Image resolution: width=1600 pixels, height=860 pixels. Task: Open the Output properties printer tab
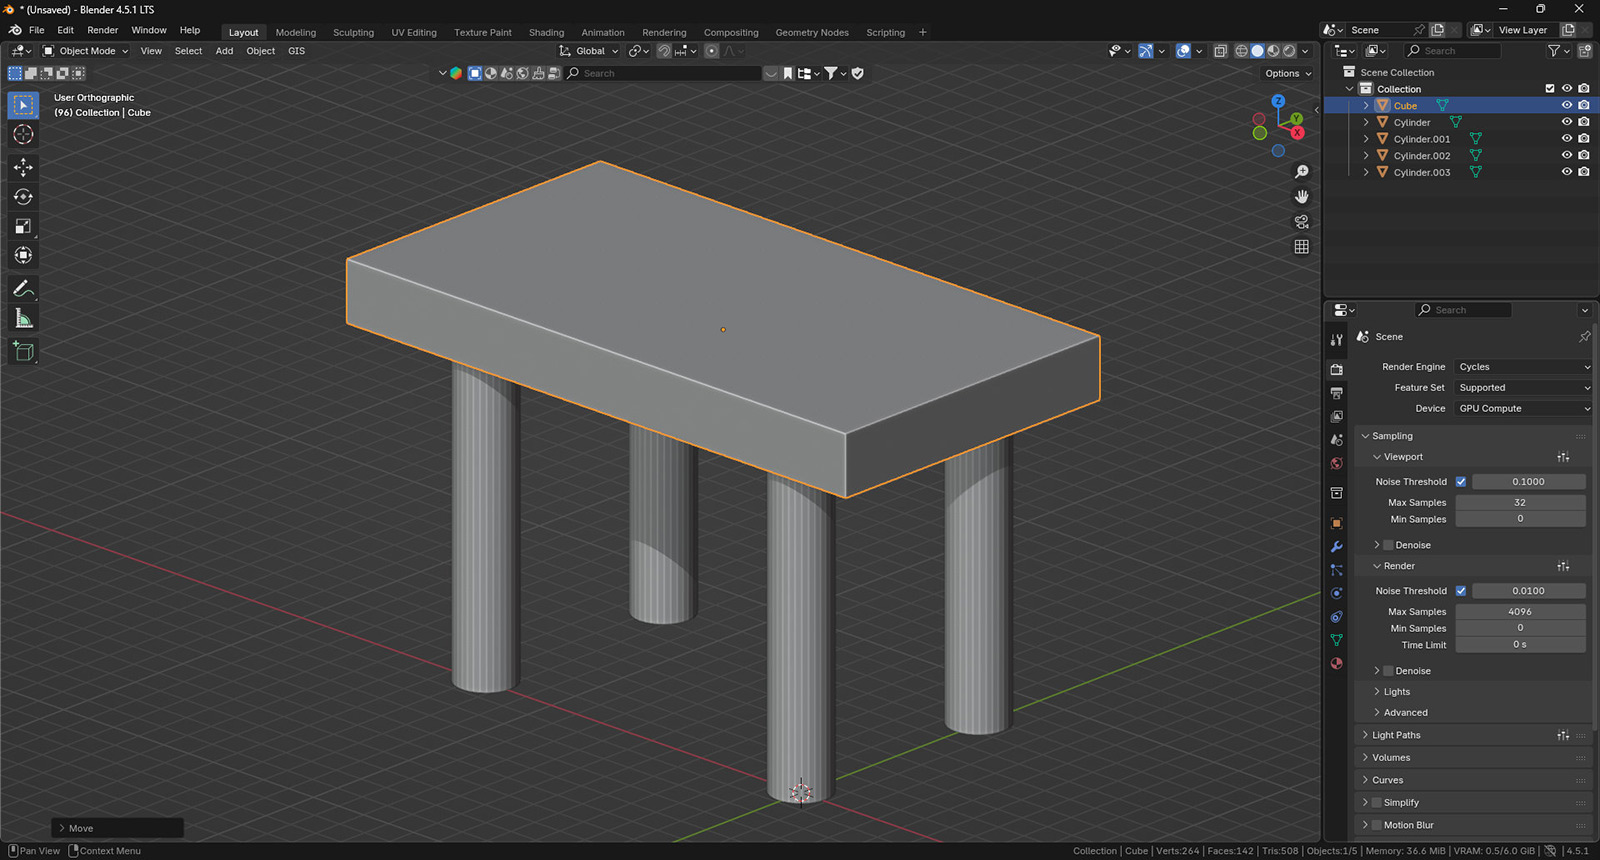1337,393
